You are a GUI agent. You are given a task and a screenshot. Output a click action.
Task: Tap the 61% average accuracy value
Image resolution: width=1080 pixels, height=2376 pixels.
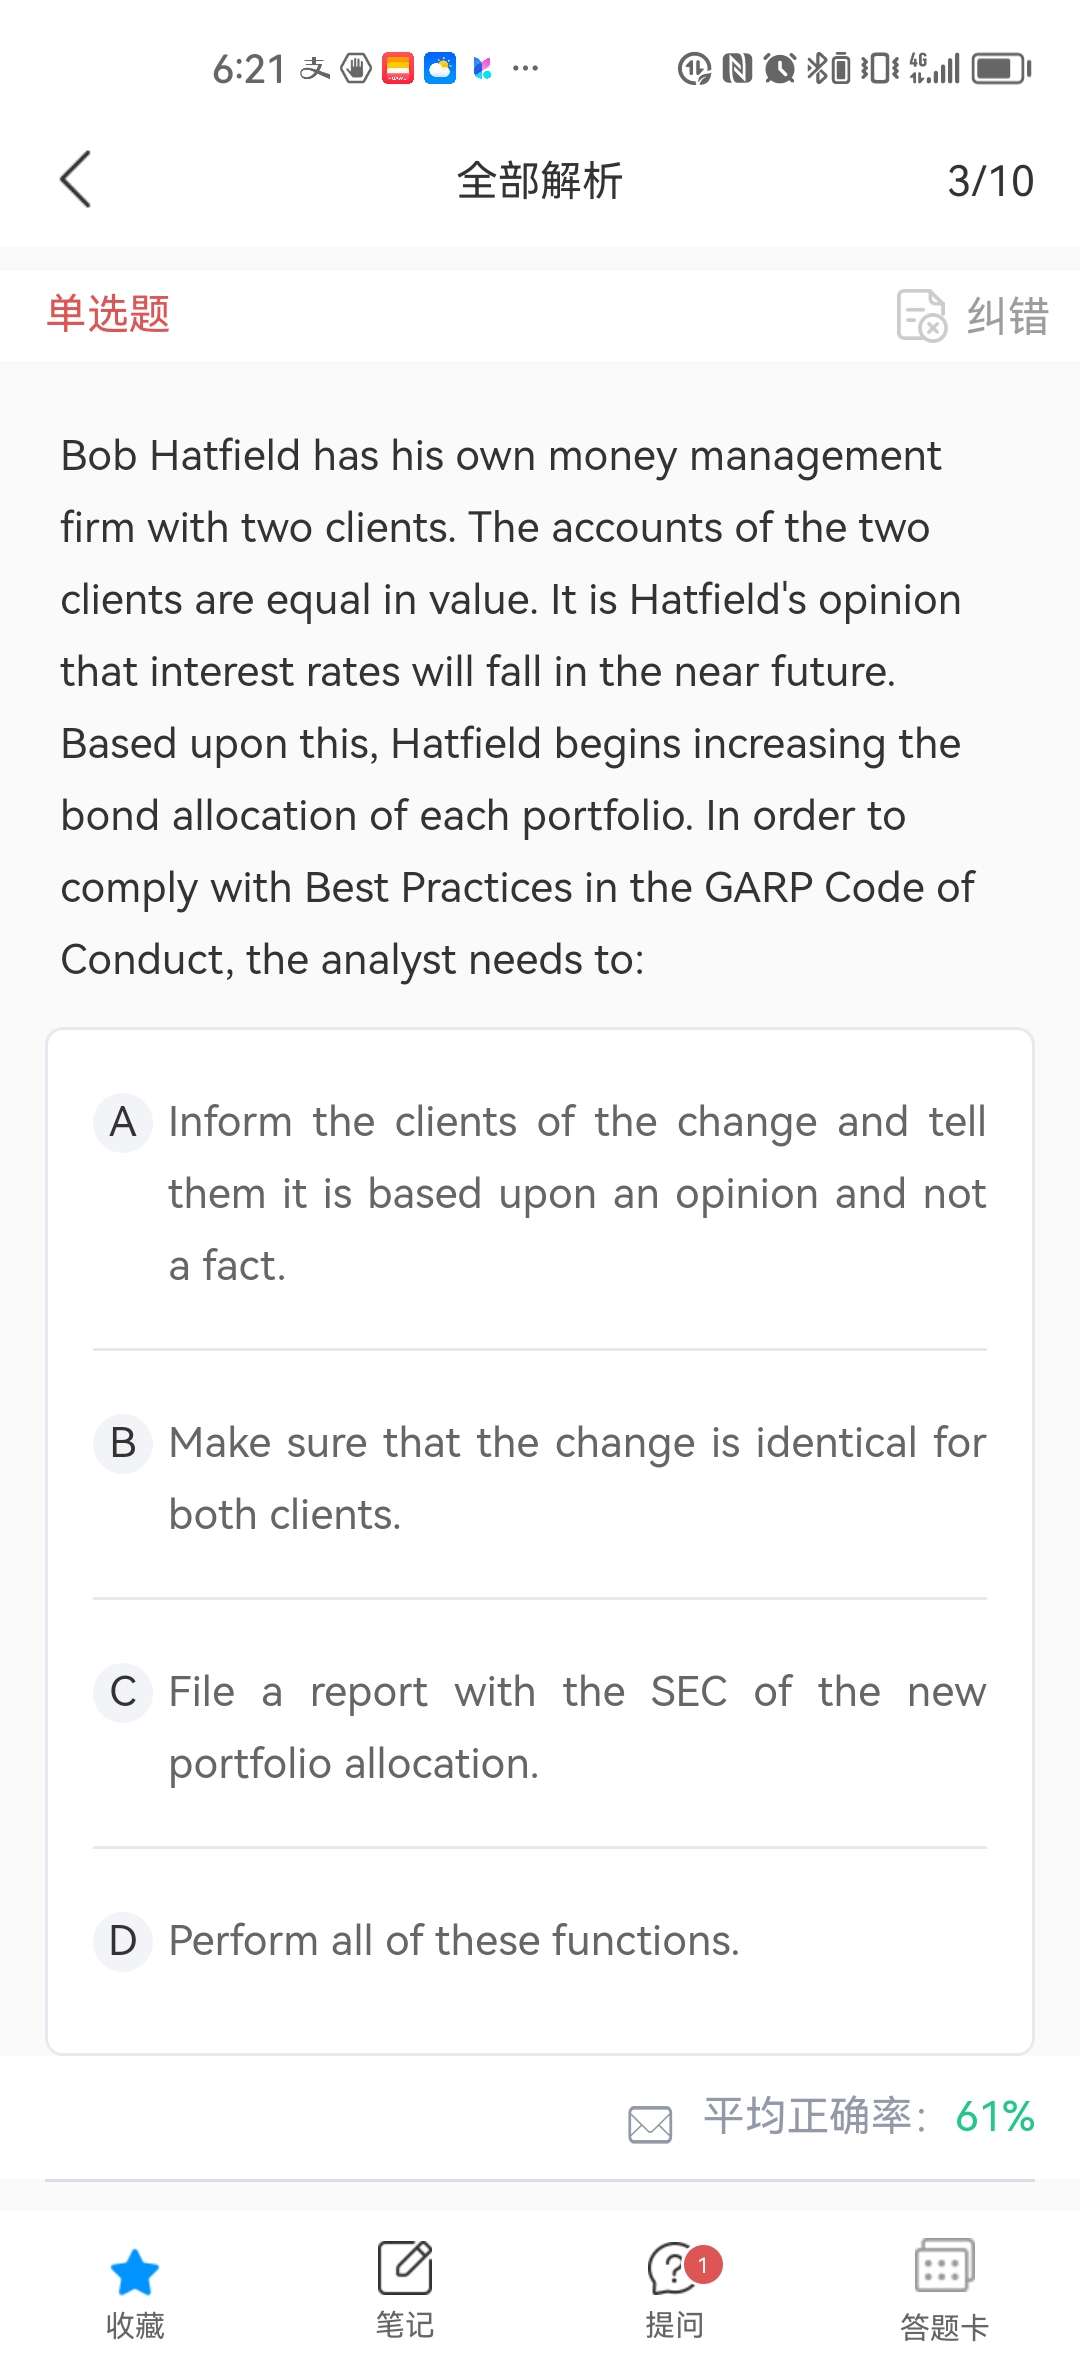click(994, 2117)
